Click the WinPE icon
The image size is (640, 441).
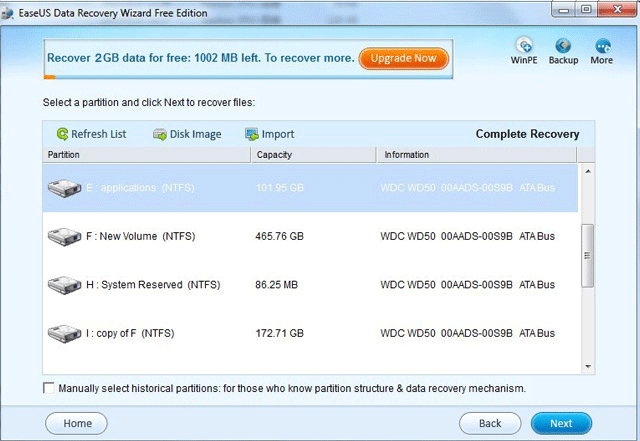[526, 46]
